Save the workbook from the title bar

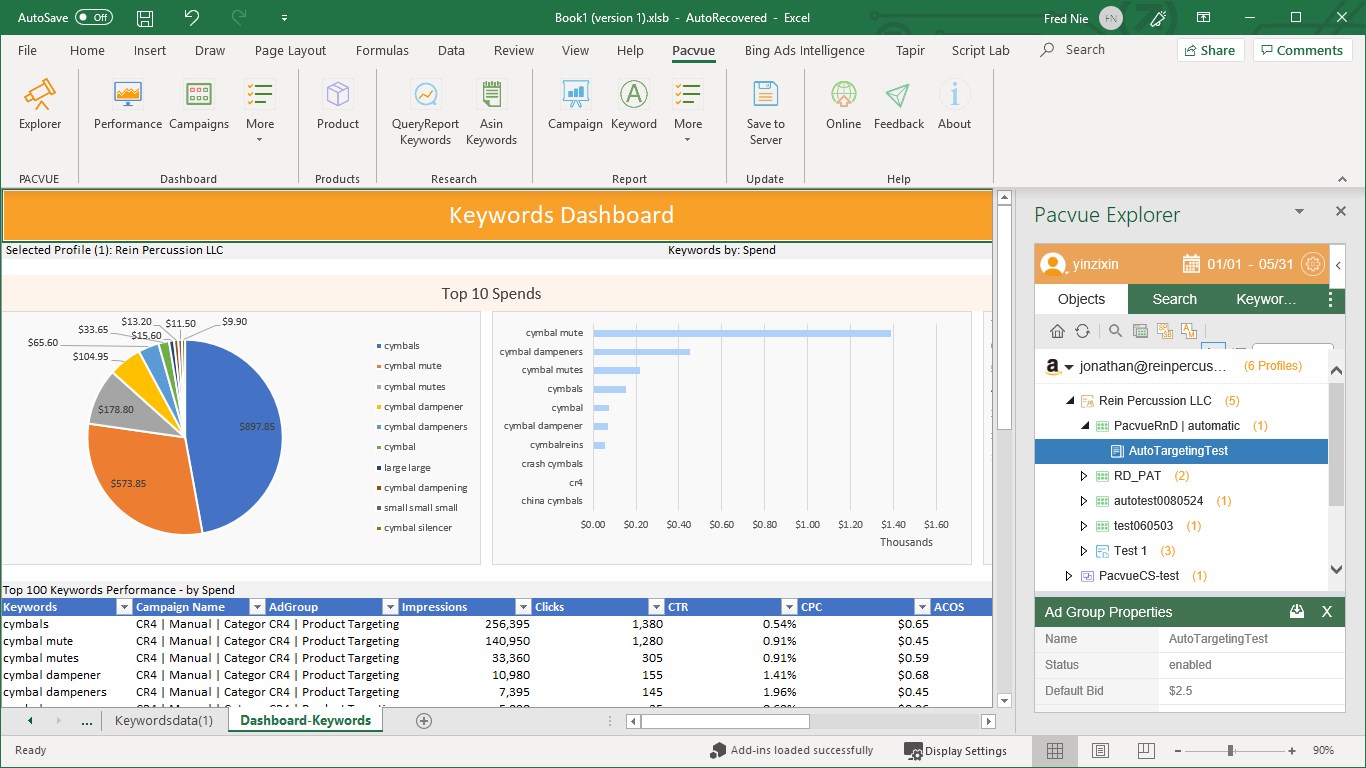[145, 18]
